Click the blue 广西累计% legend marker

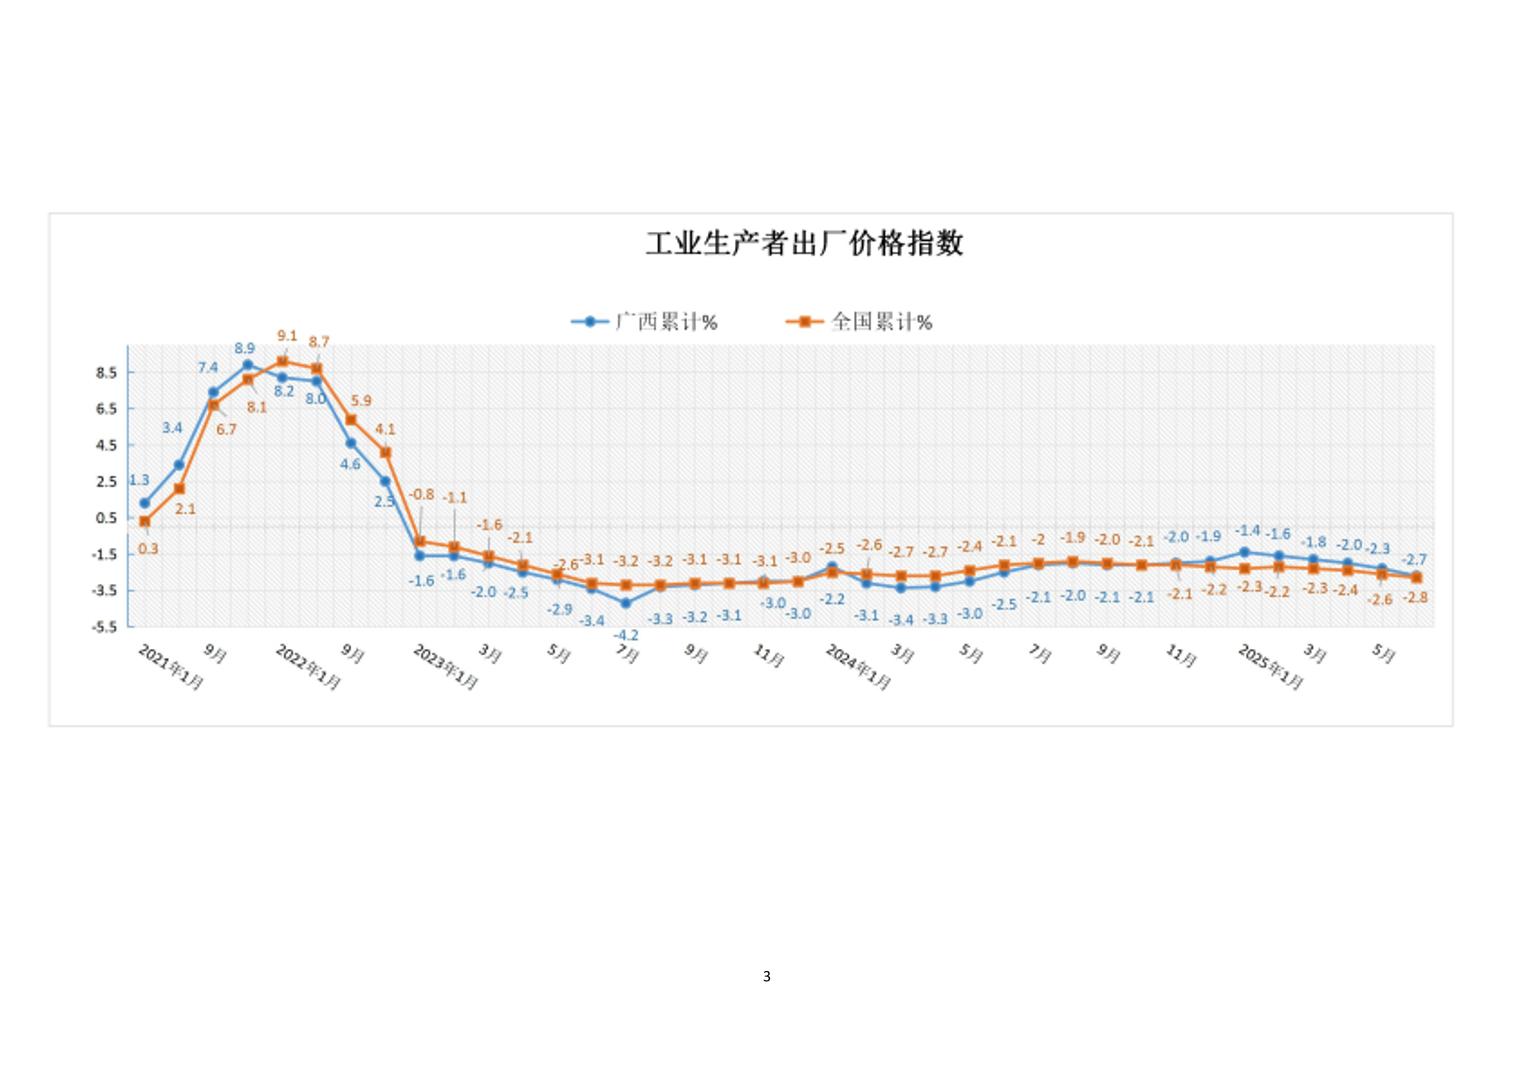(x=590, y=322)
